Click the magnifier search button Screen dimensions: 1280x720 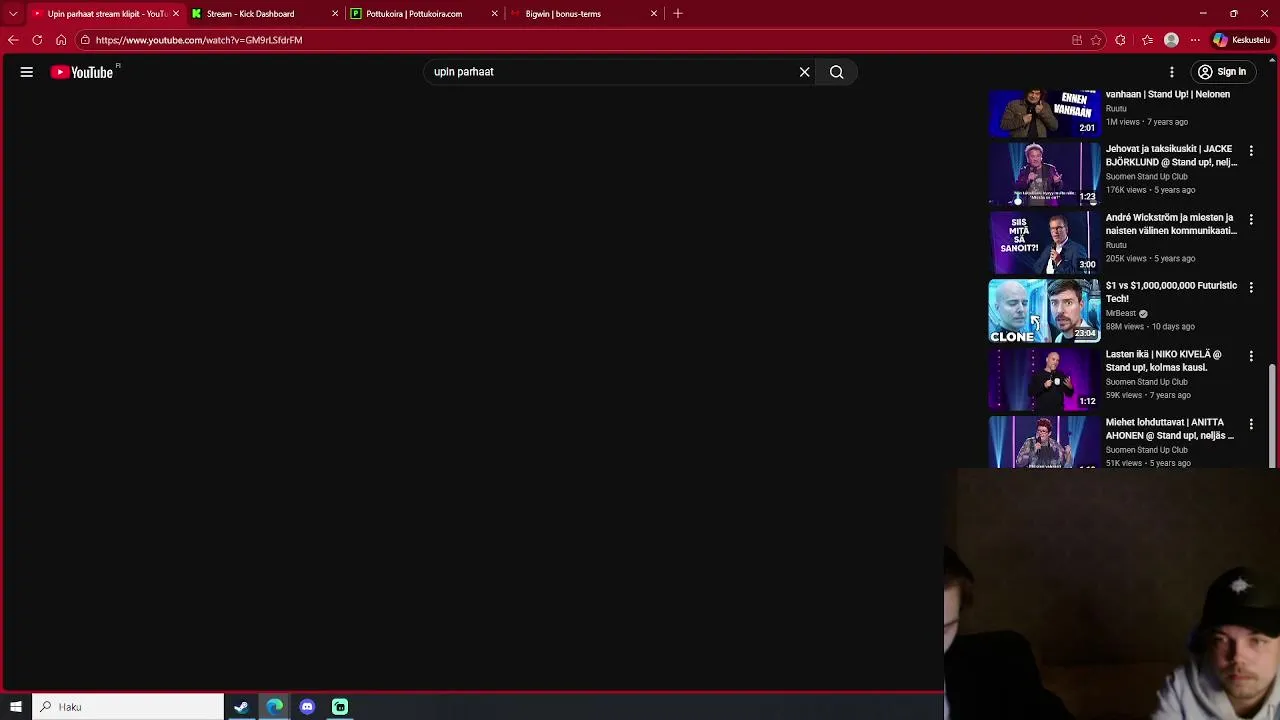(837, 72)
